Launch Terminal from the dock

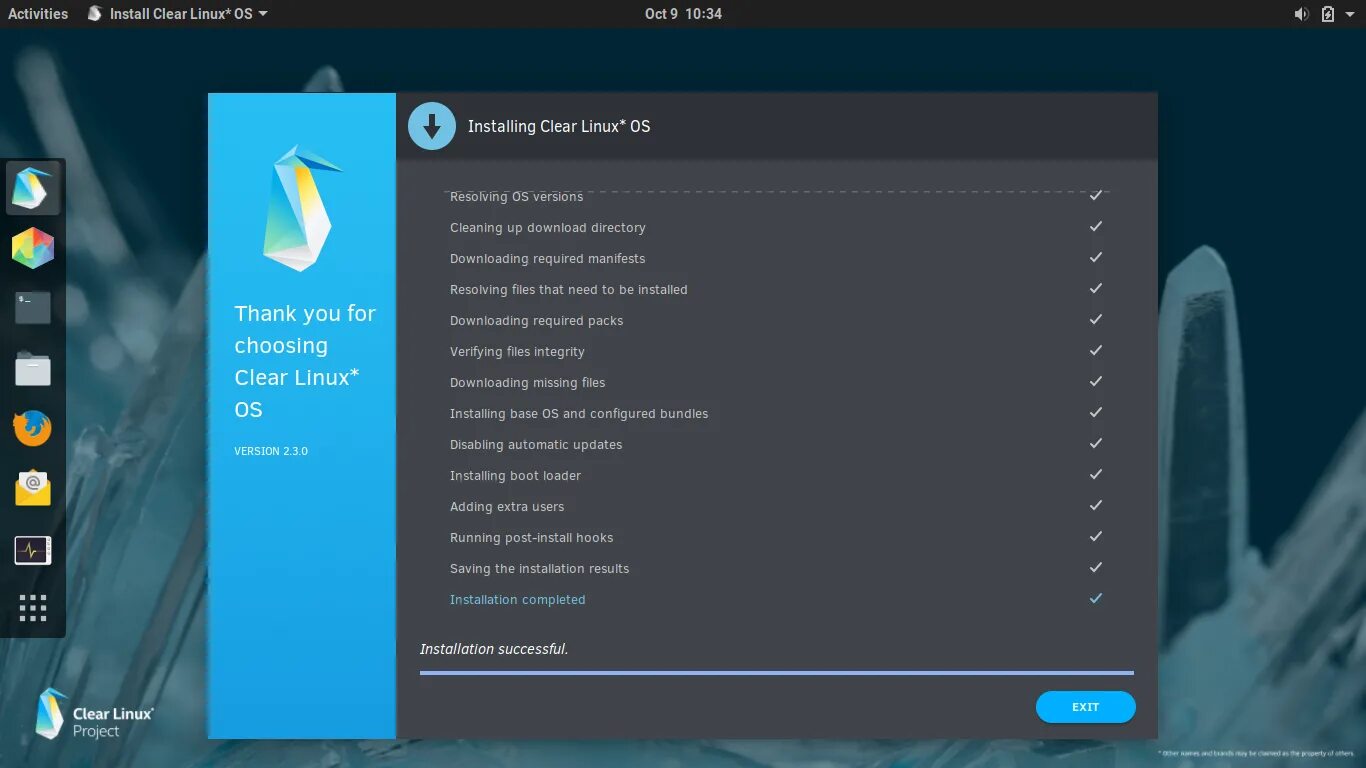click(33, 308)
